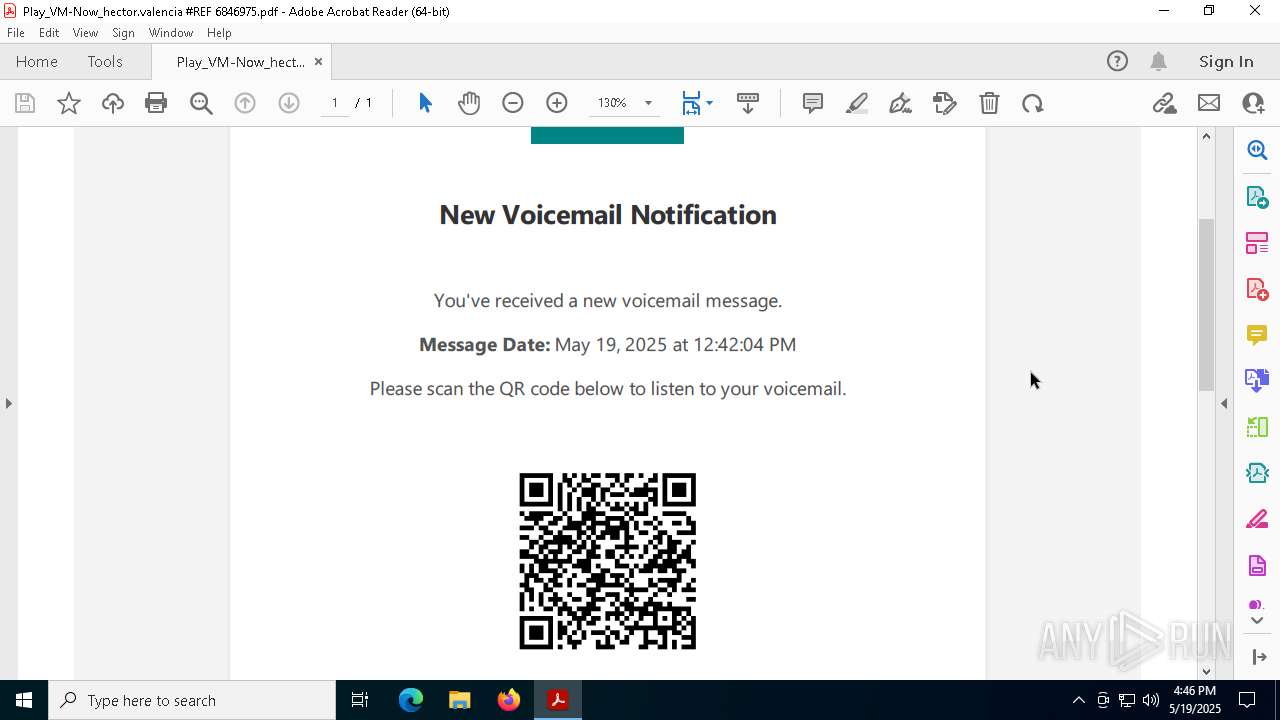This screenshot has width=1280, height=720.
Task: Star this file as a favorite
Action: (x=69, y=103)
